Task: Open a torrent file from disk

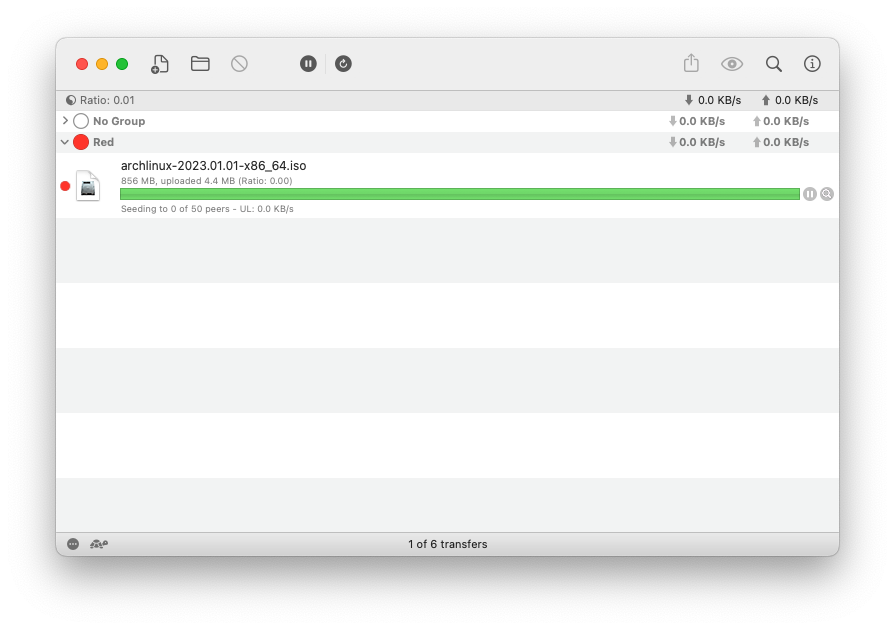Action: coord(199,63)
